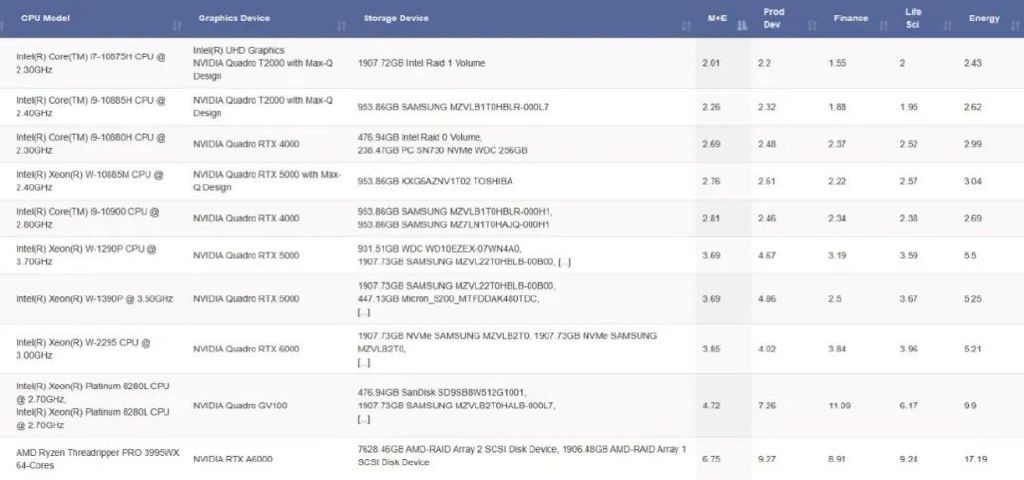Click the sort arrows beside Life Sci

coord(948,26)
